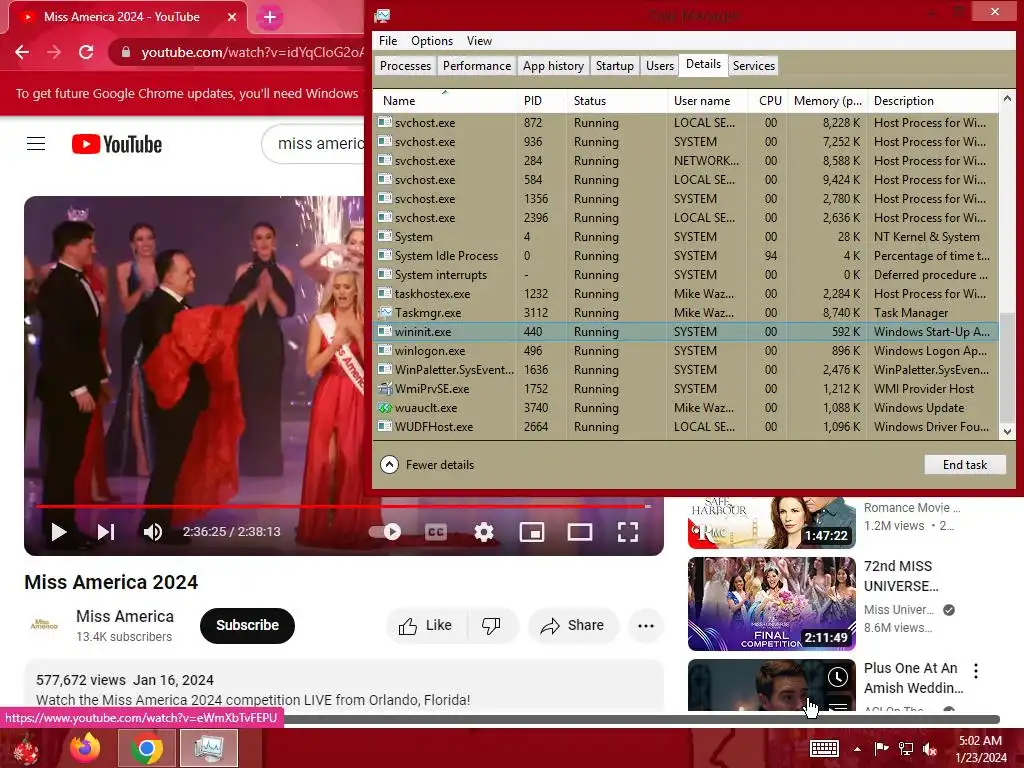Select Taskmgr.exe process row
This screenshot has width=1024, height=768.
686,313
